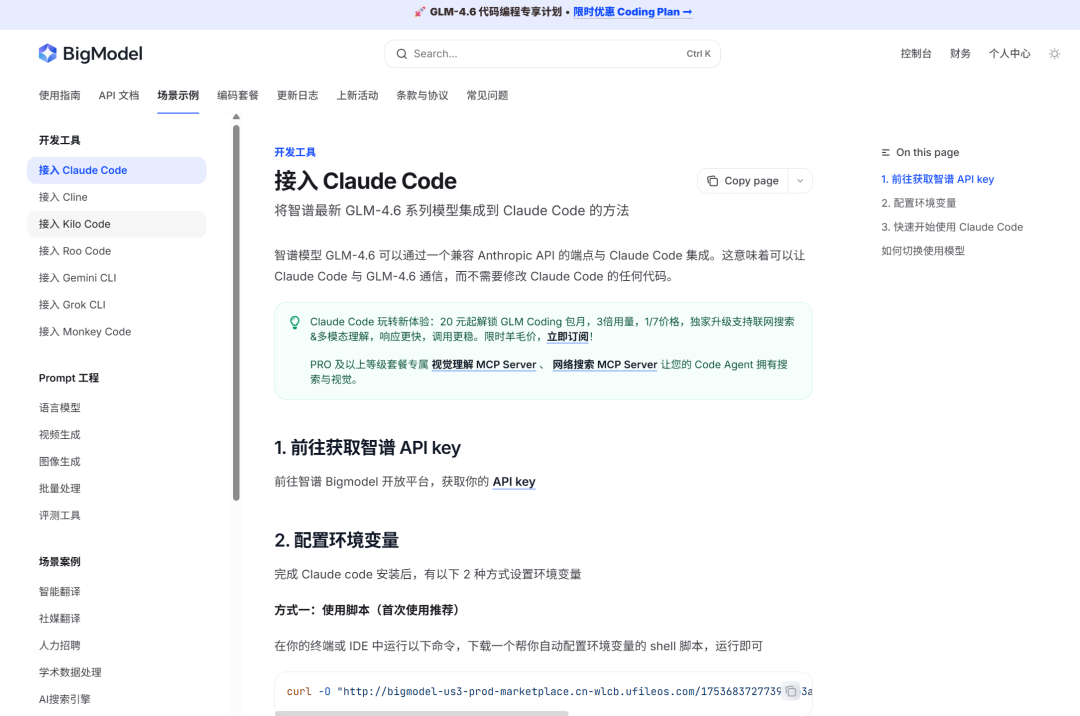Click the 场景案例 sidebar section heading
The width and height of the screenshot is (1080, 716).
pos(60,562)
